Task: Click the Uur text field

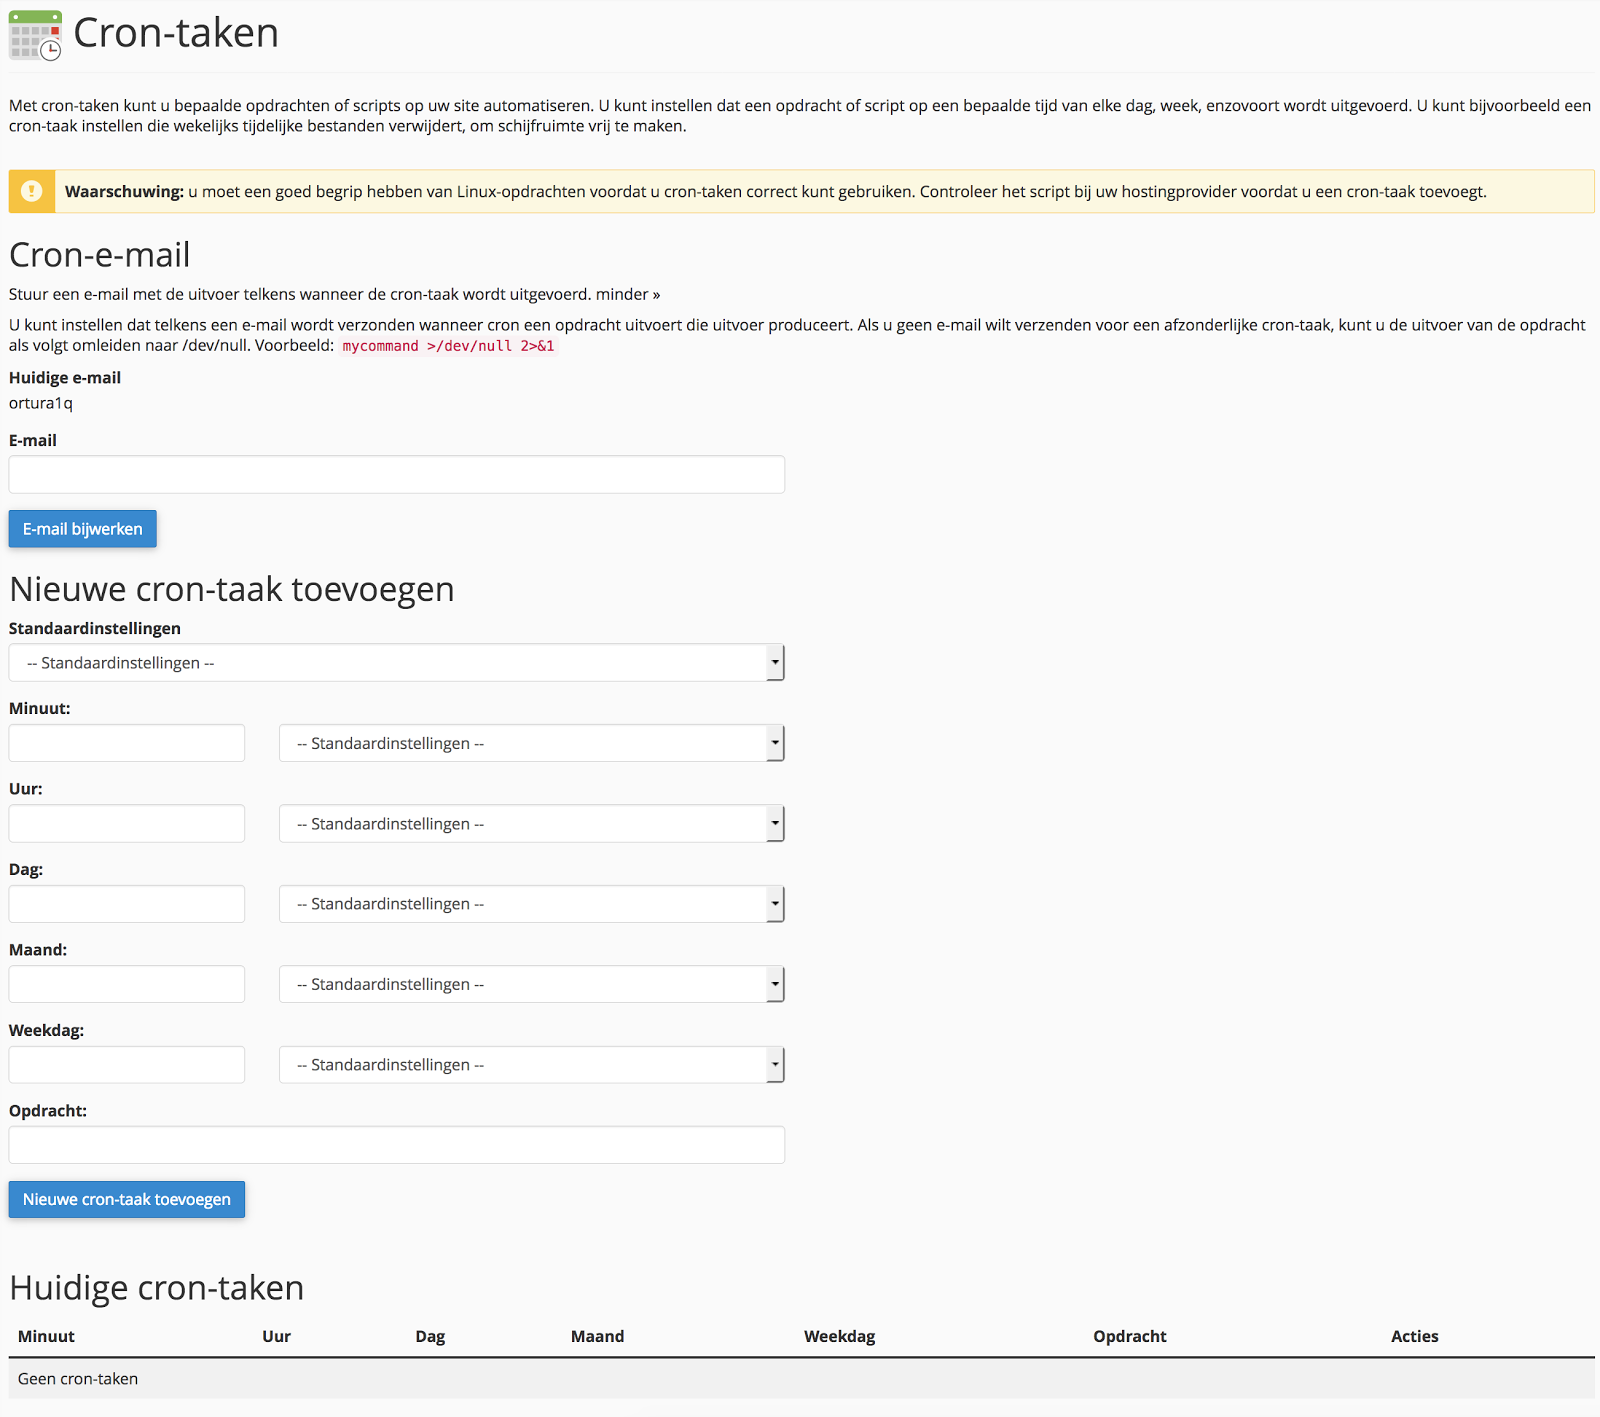Action: [127, 824]
